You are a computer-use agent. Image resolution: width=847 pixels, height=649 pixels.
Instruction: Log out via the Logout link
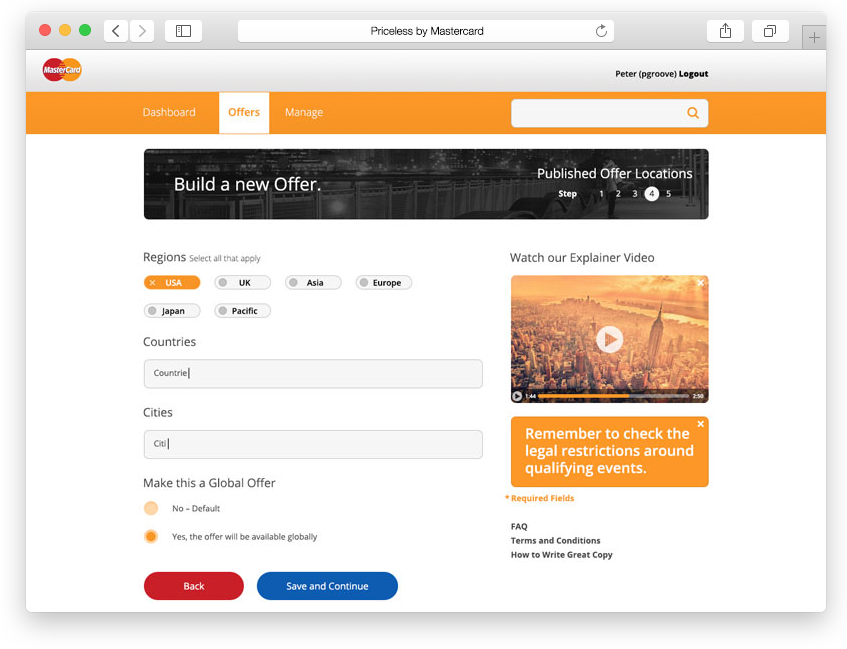693,74
